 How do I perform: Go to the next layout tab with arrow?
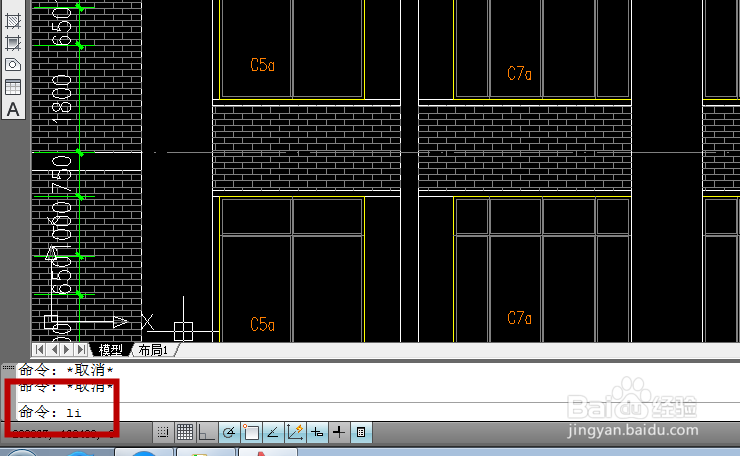[x=67, y=350]
